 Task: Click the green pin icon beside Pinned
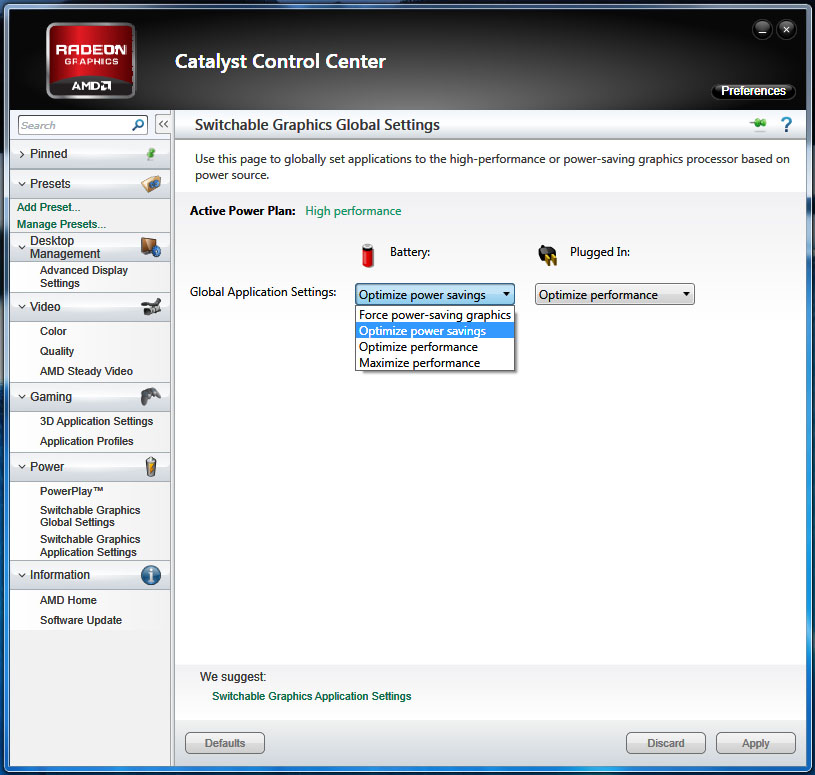coord(151,154)
